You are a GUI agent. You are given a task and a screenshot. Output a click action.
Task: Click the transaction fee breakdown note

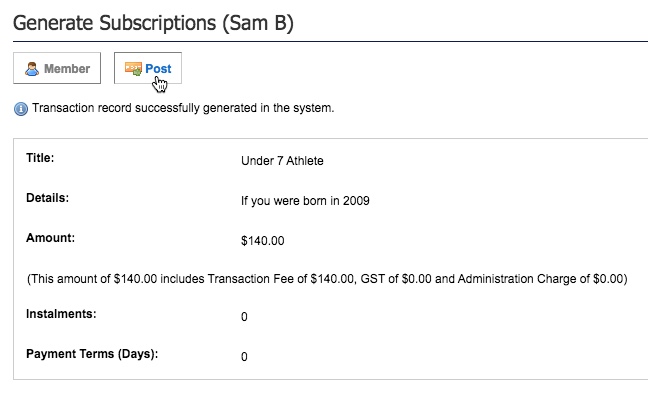(x=327, y=279)
